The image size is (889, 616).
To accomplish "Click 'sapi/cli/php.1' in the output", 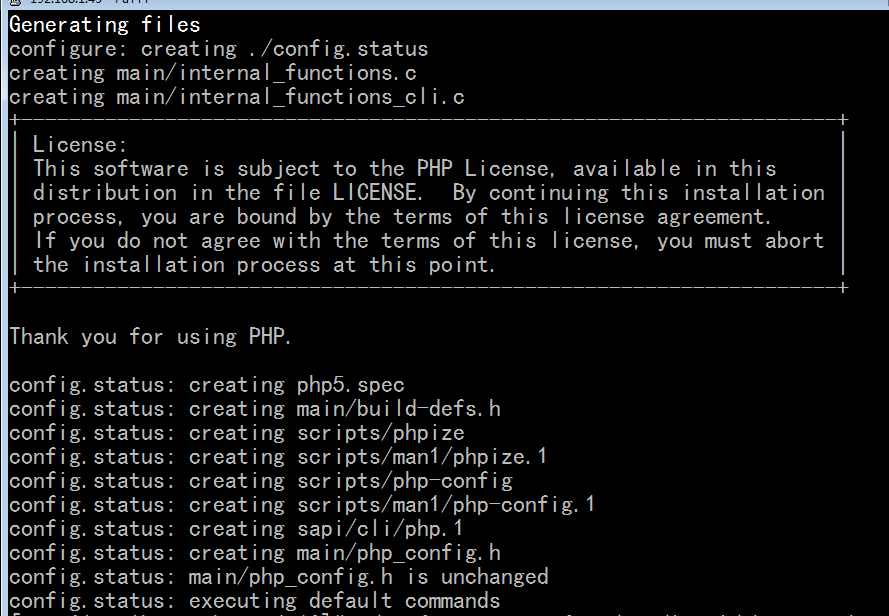I will pyautogui.click(x=380, y=529).
